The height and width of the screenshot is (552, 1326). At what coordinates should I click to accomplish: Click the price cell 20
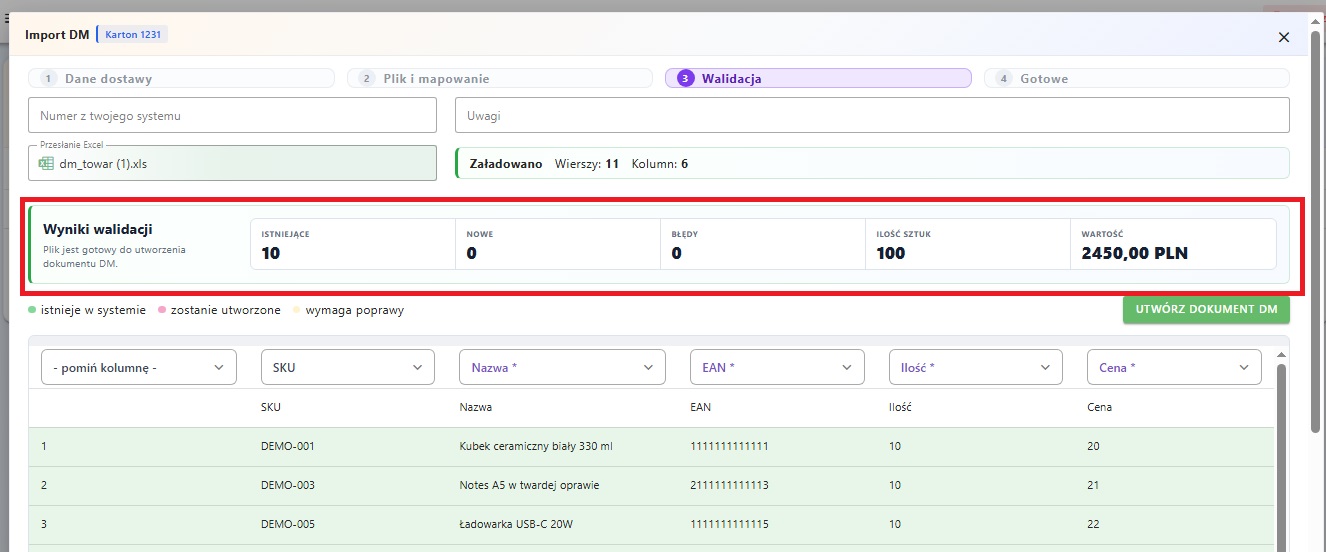click(x=1093, y=446)
